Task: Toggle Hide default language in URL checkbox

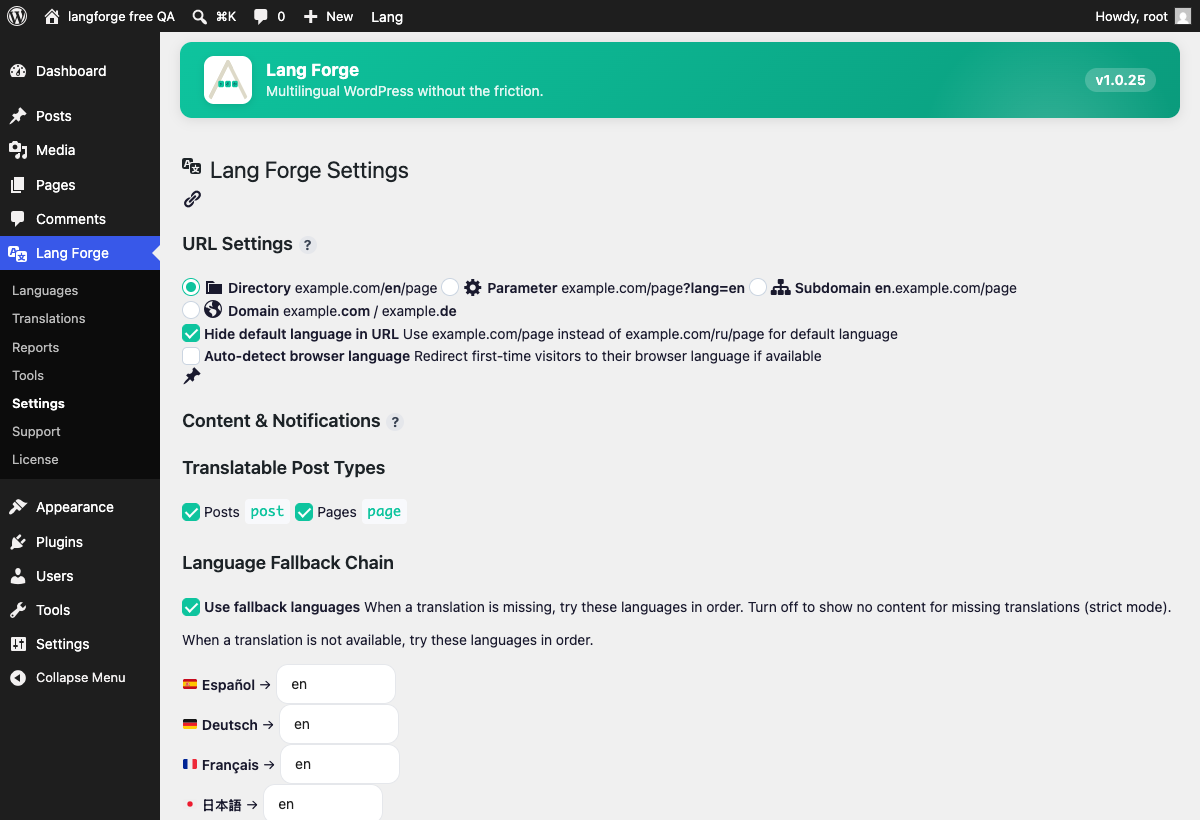Action: (191, 333)
